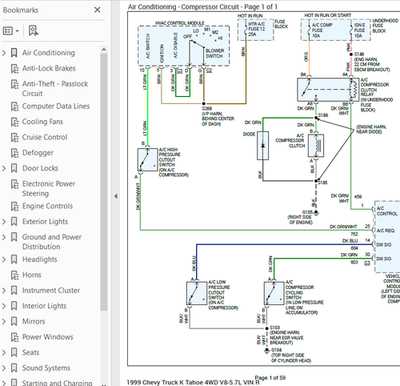This screenshot has height=386, width=400.
Task: Open the bookmarks options menu dropdown
Action: pyautogui.click(x=11, y=31)
